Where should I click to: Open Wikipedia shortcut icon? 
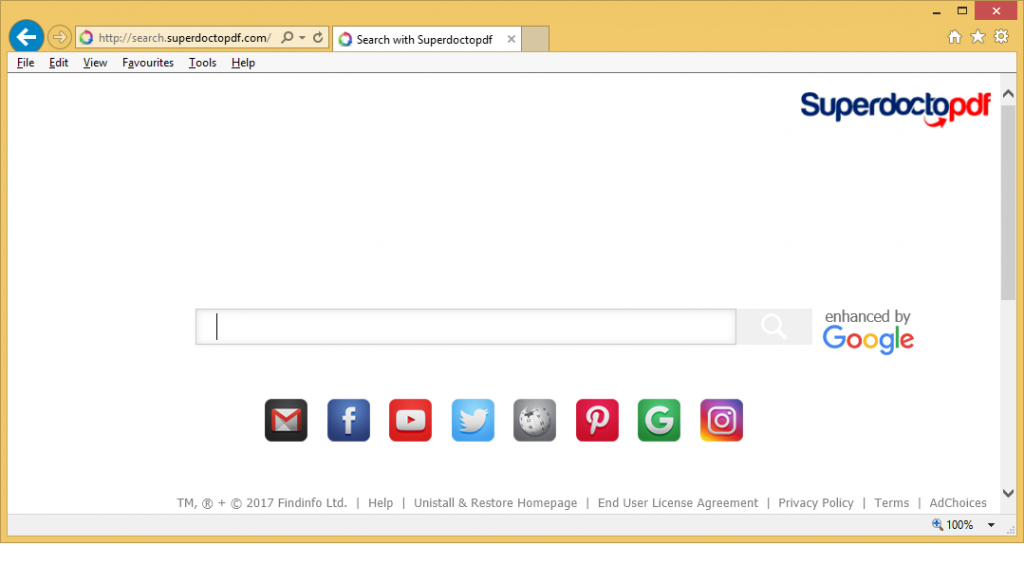535,420
